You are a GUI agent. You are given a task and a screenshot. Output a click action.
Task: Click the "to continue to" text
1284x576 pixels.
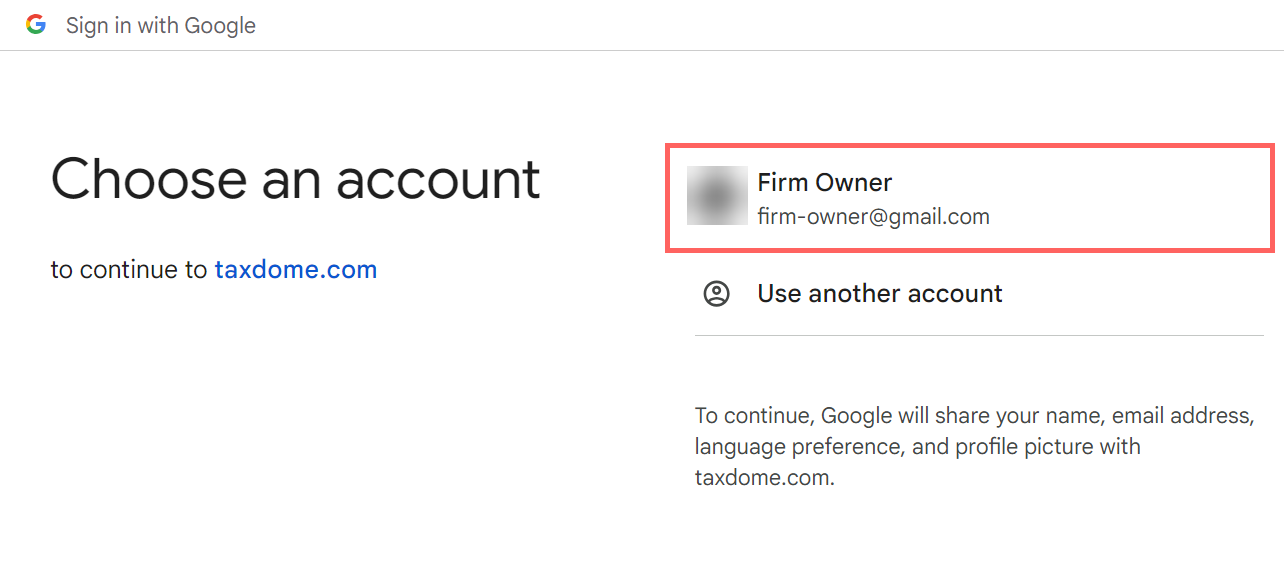[129, 269]
